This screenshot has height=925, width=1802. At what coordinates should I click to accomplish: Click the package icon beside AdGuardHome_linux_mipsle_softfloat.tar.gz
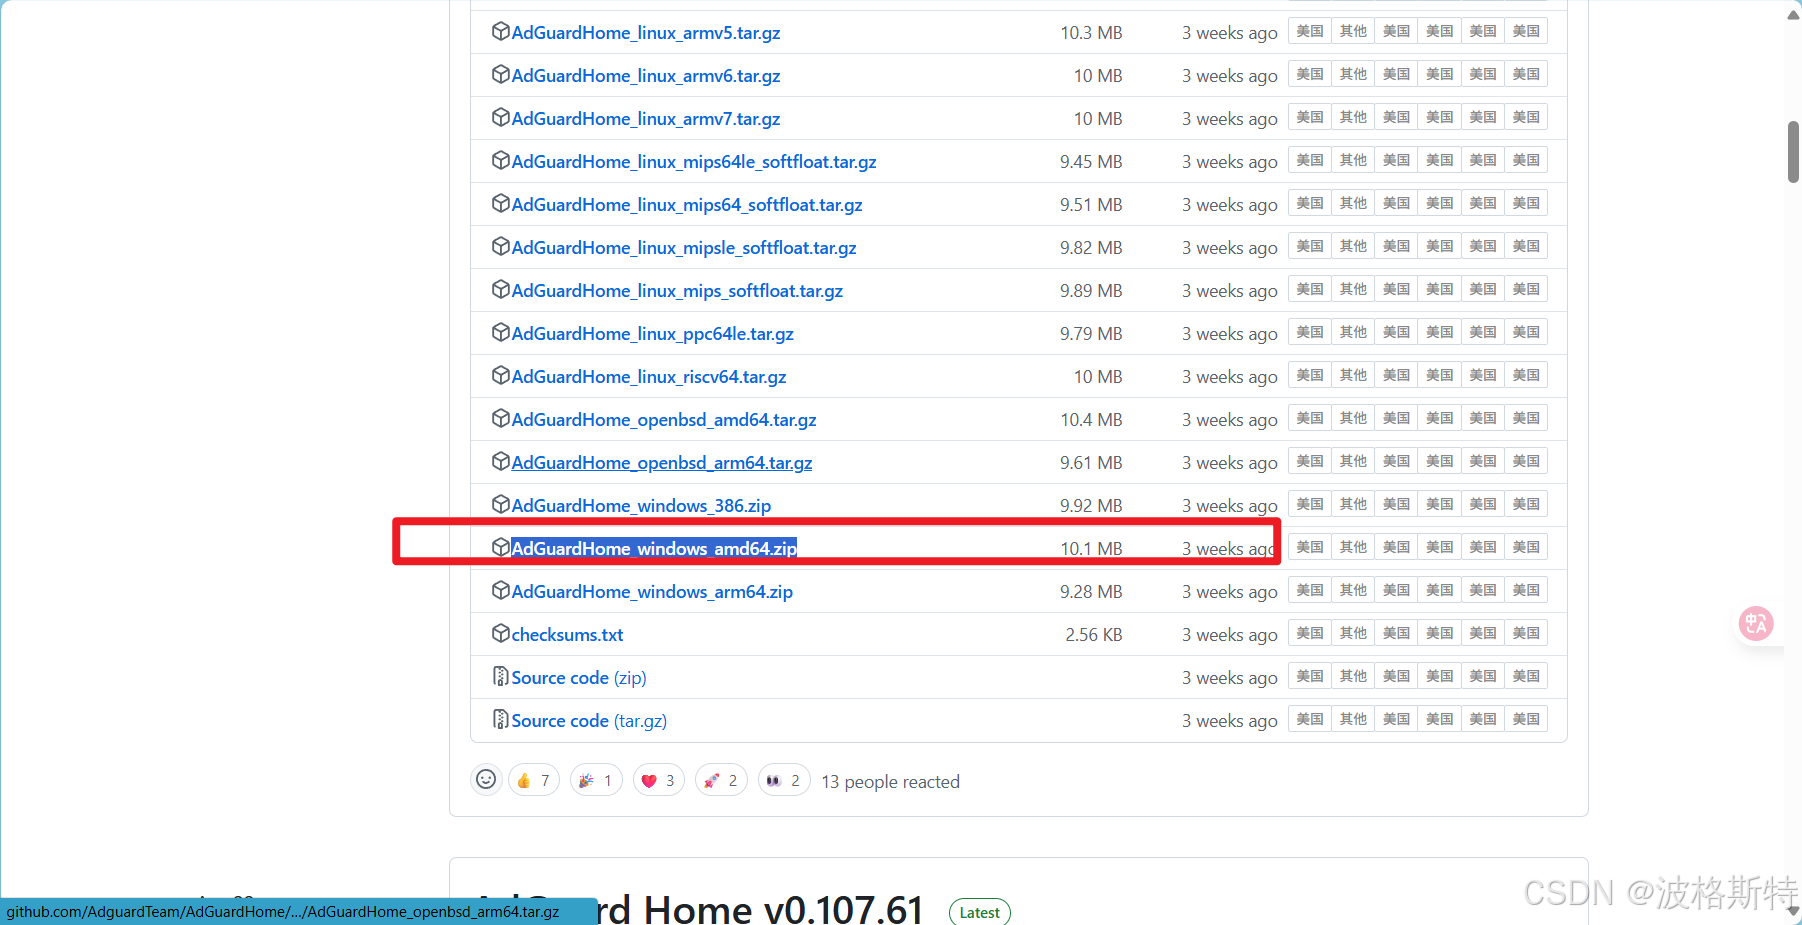tap(501, 247)
